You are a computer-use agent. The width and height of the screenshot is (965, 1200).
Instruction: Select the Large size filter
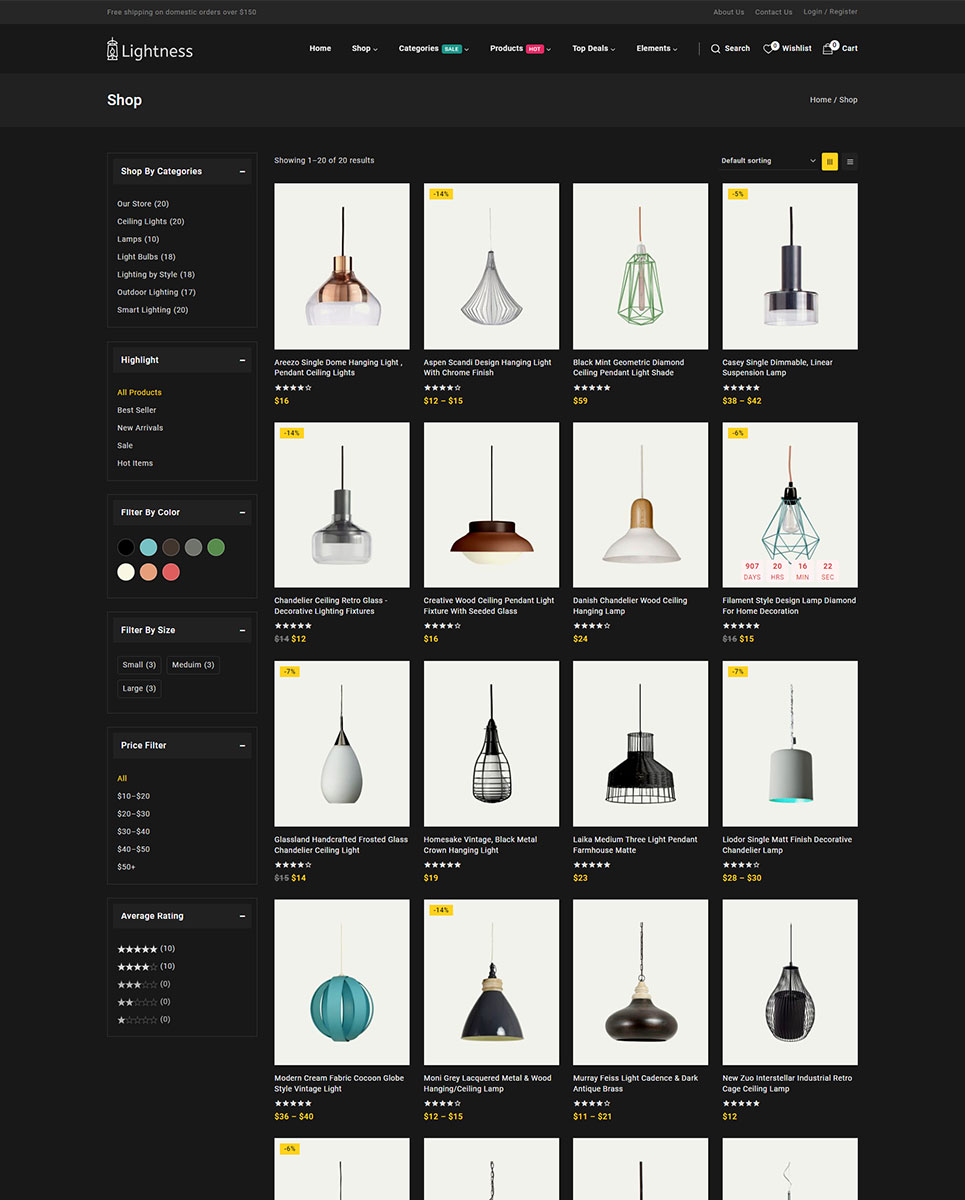pyautogui.click(x=139, y=689)
